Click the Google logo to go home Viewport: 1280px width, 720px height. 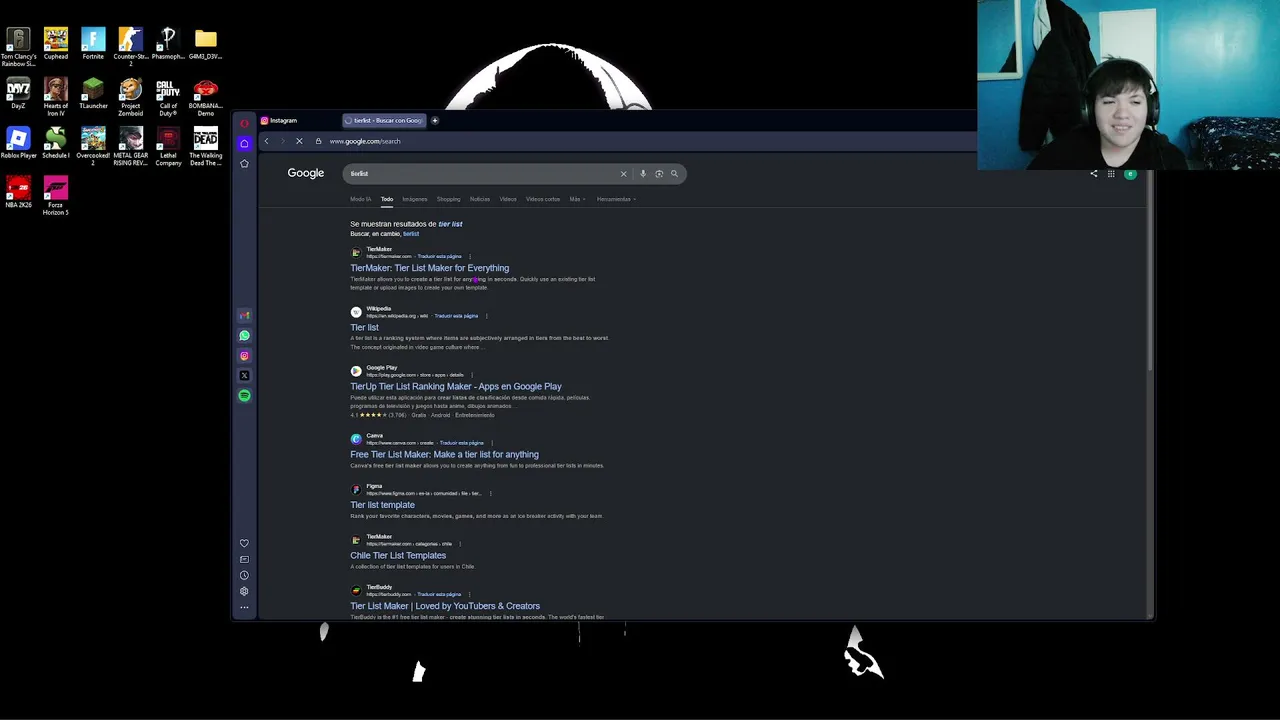coord(306,173)
